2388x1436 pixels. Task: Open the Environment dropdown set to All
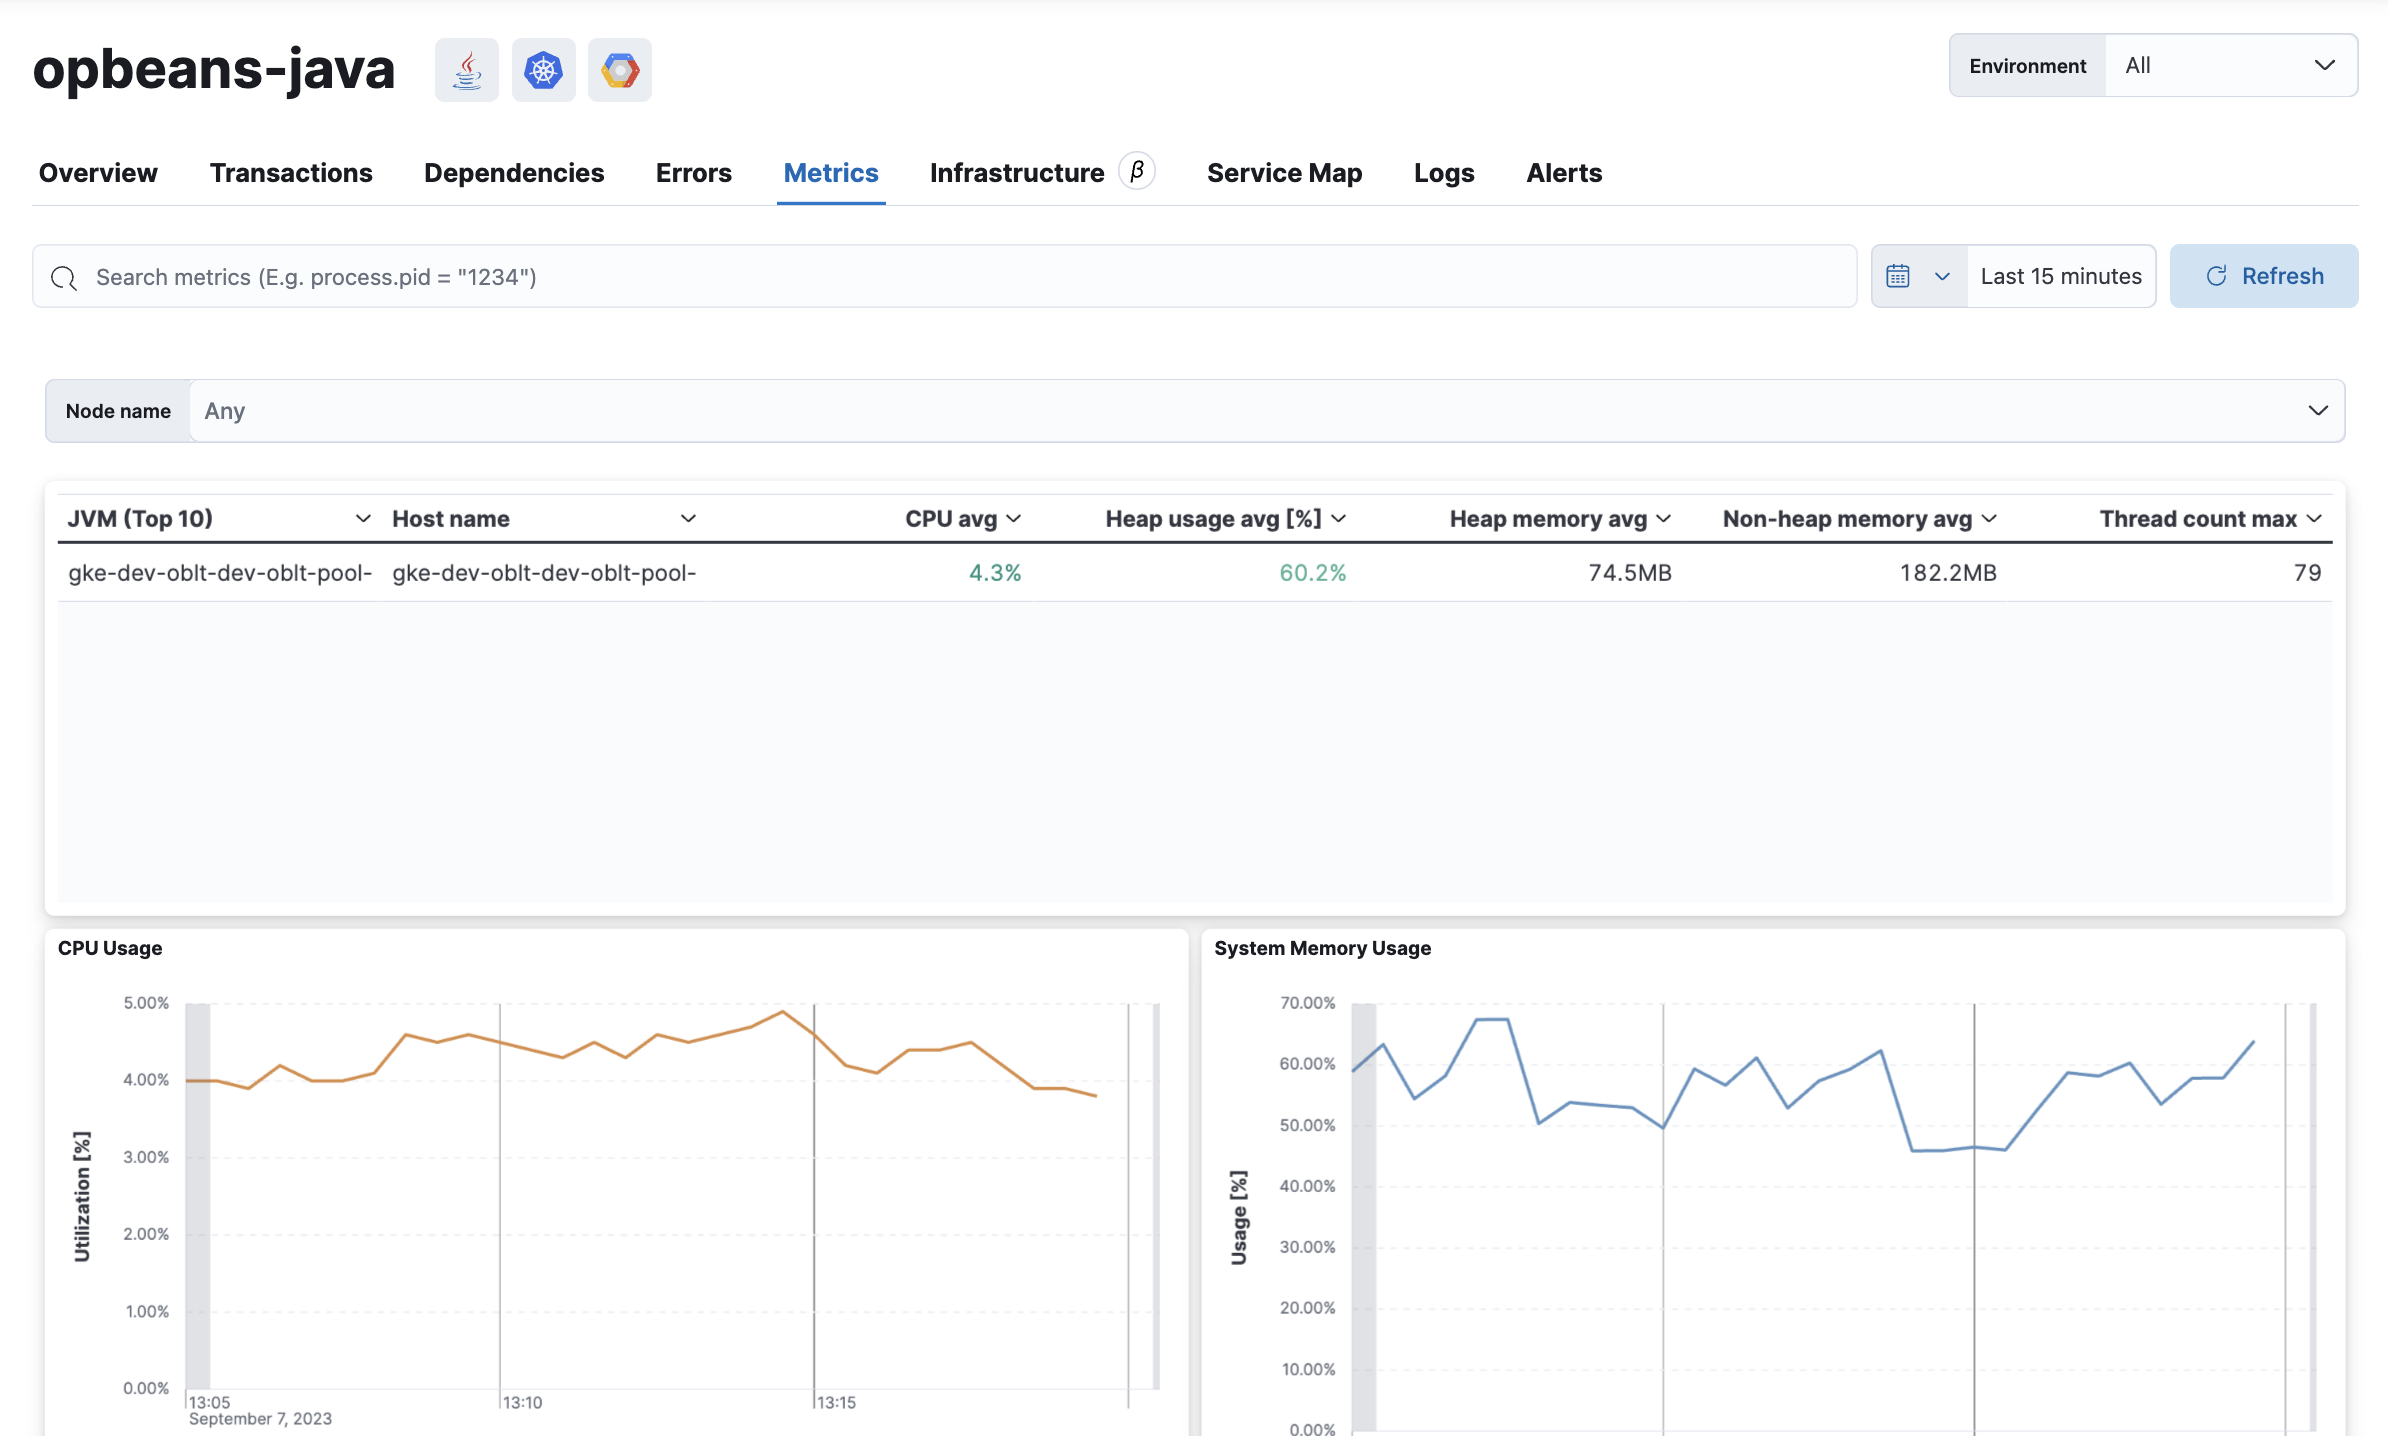2232,65
